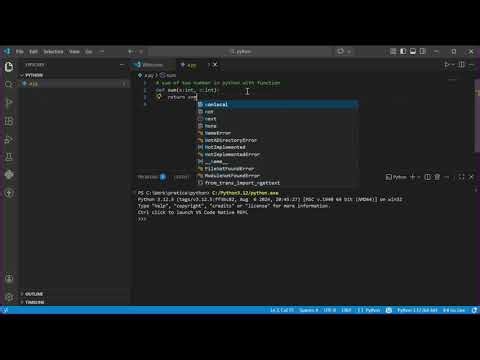This screenshot has height=360, width=480.
Task: Open the Explorer view in the activity bar
Action: click(x=9, y=67)
